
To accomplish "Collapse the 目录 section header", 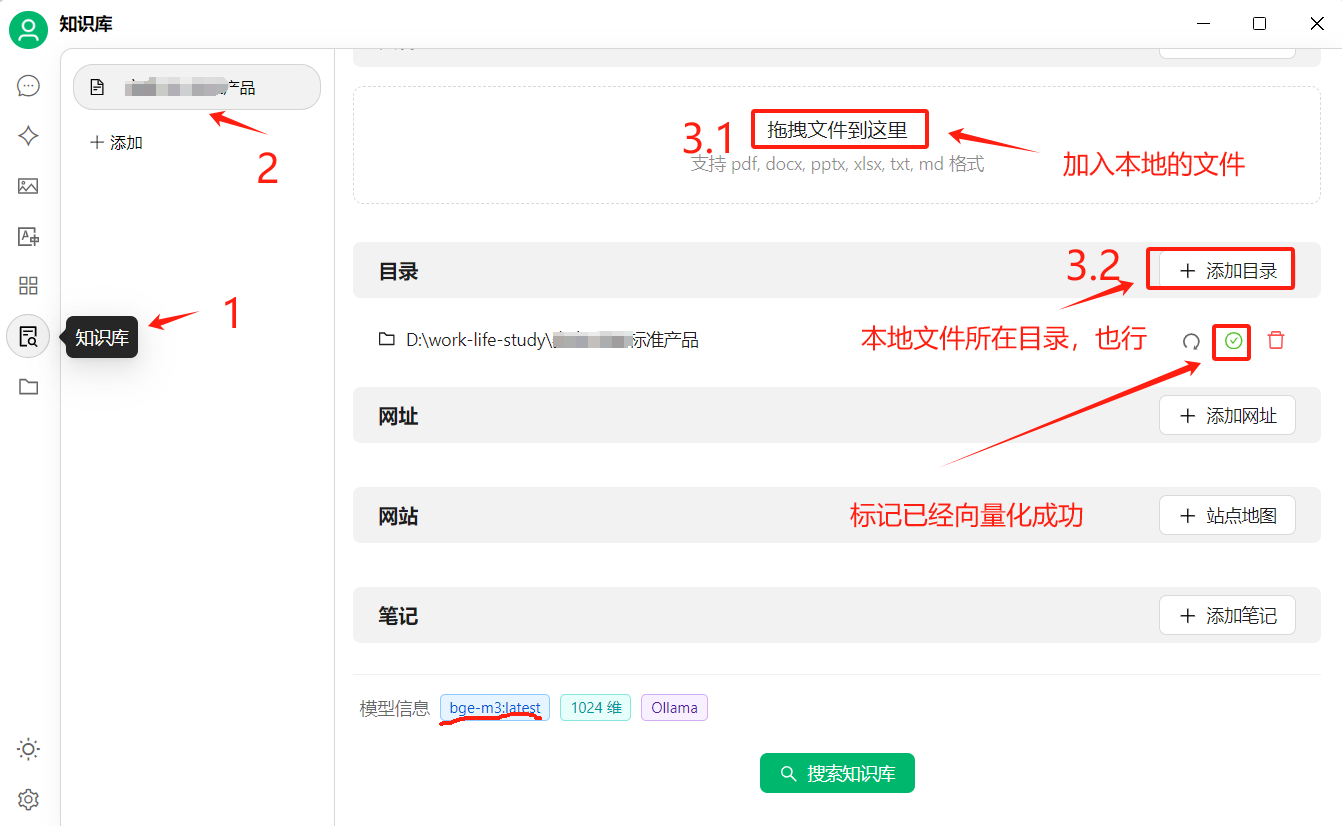I will point(837,270).
